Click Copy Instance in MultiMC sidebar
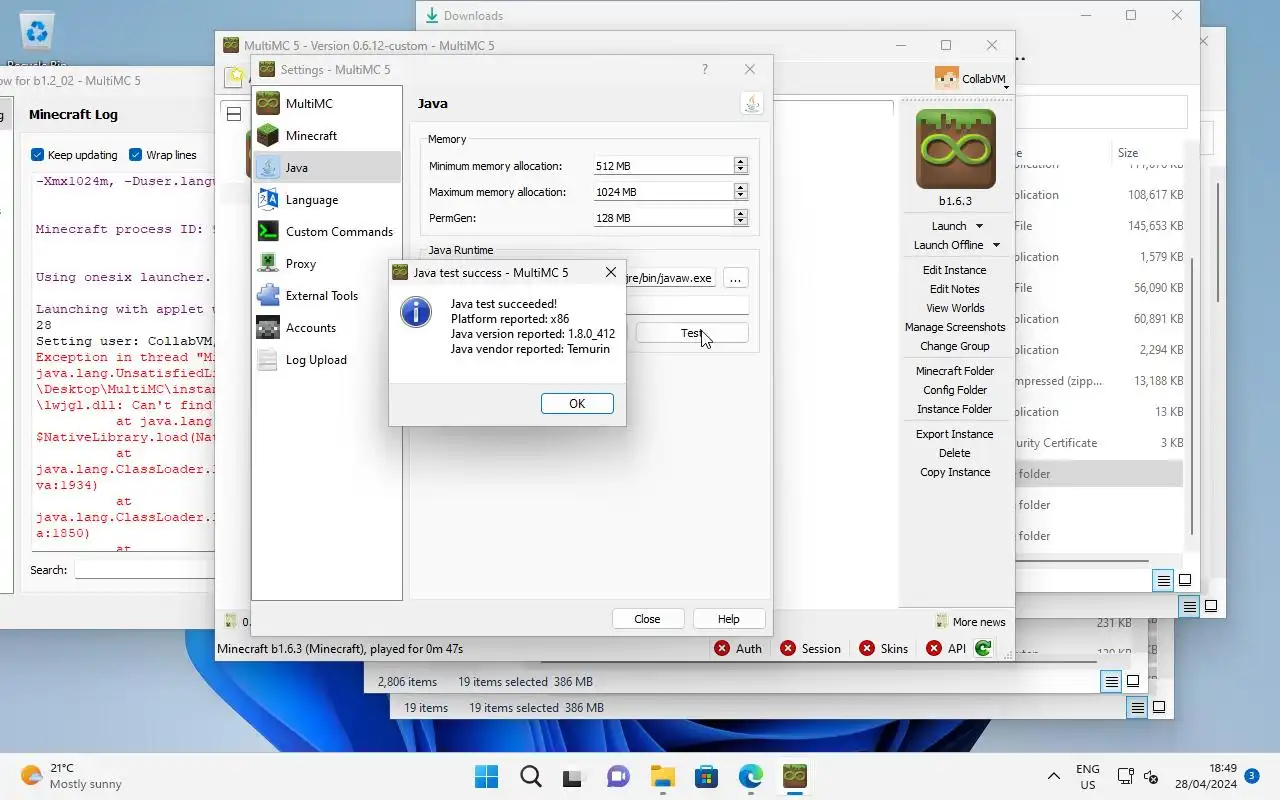 coord(954,472)
